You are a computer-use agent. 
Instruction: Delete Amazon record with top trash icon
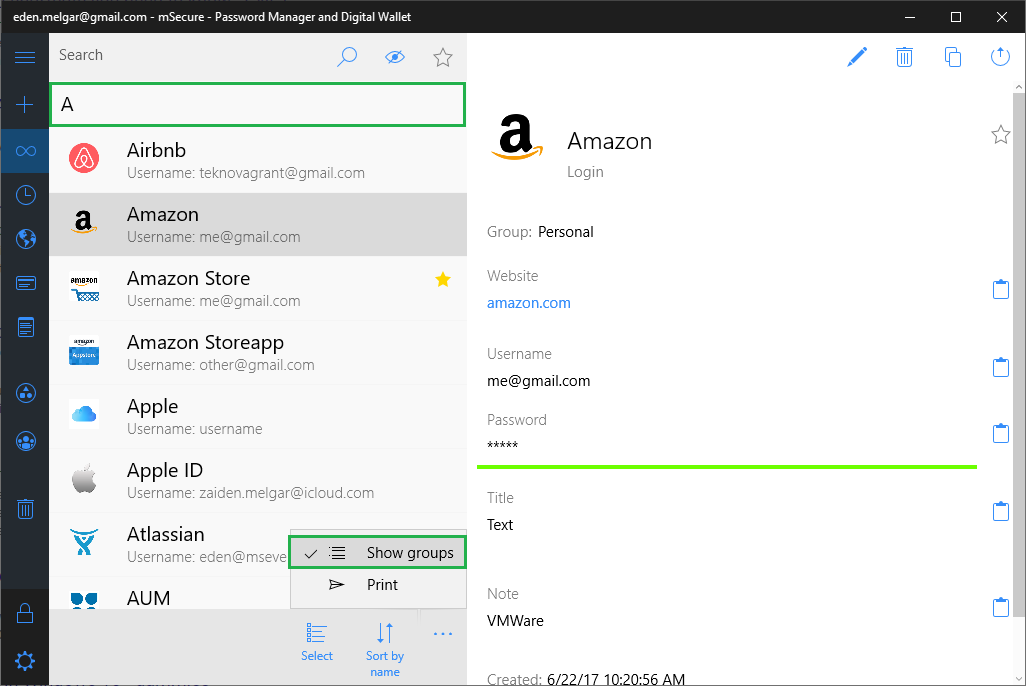pos(904,57)
